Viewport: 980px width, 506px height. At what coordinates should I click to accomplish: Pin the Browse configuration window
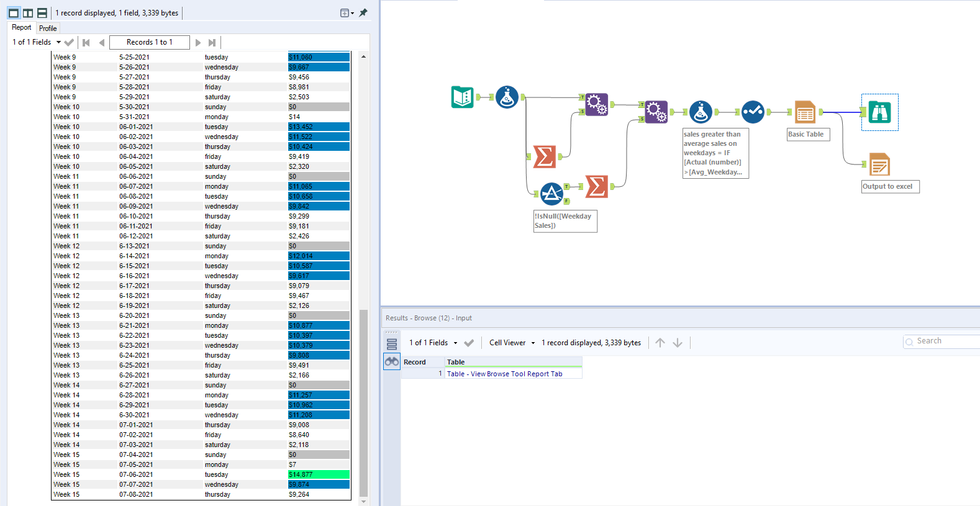(x=363, y=12)
